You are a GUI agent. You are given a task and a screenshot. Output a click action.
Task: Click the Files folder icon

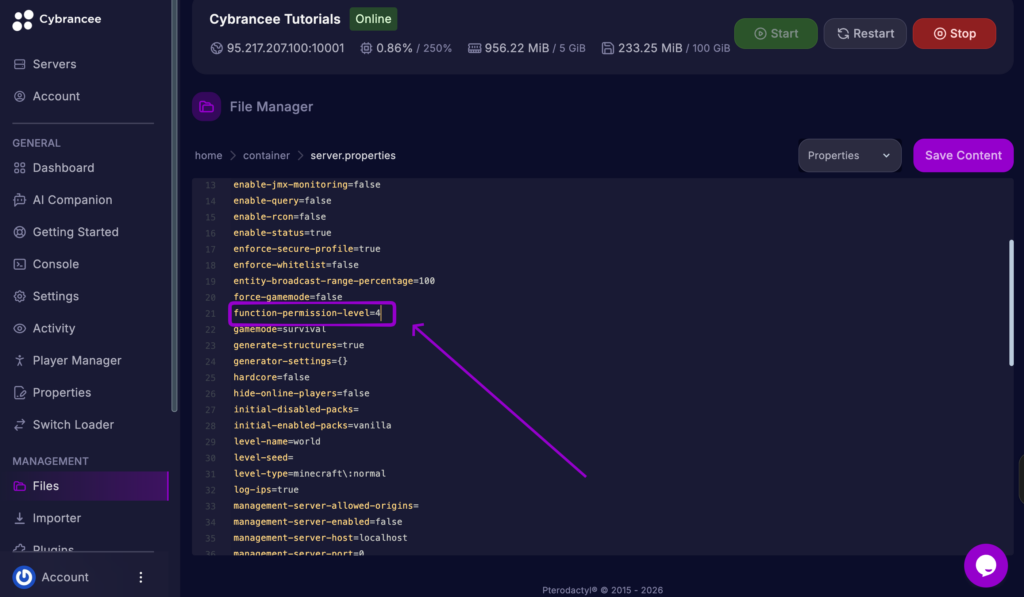coord(20,485)
